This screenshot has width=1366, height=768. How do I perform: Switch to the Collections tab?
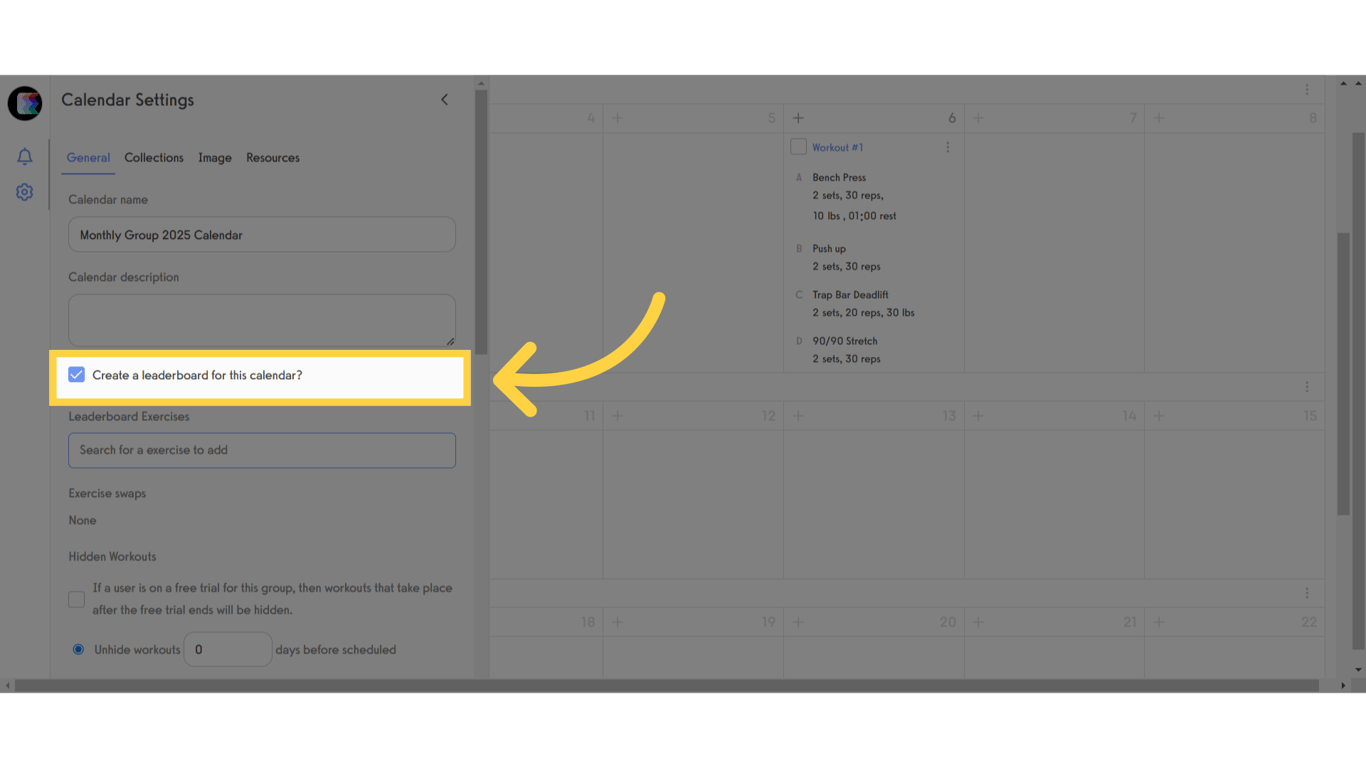[154, 158]
